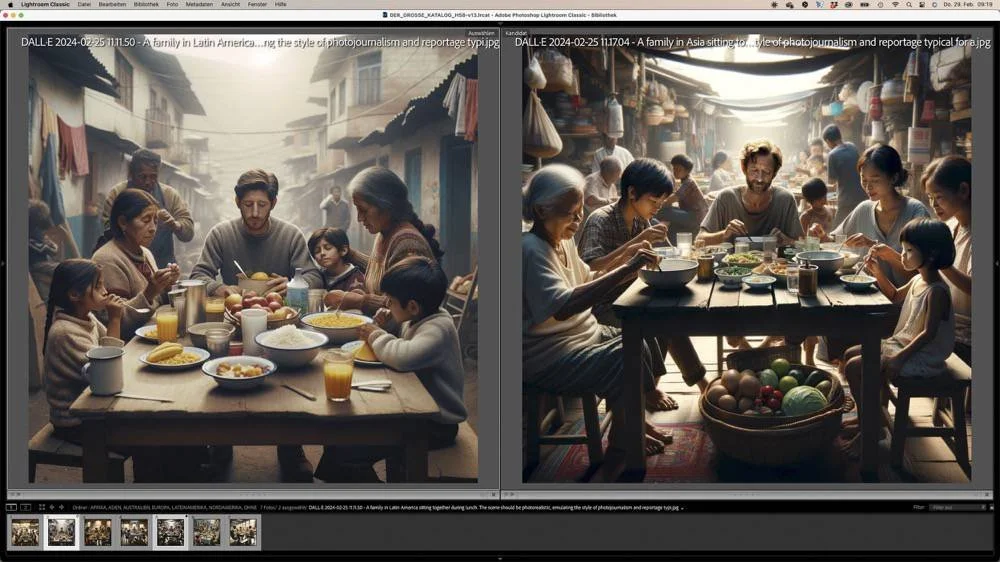Expand the top panel handle
The height and width of the screenshot is (562, 1000).
[x=500, y=24]
